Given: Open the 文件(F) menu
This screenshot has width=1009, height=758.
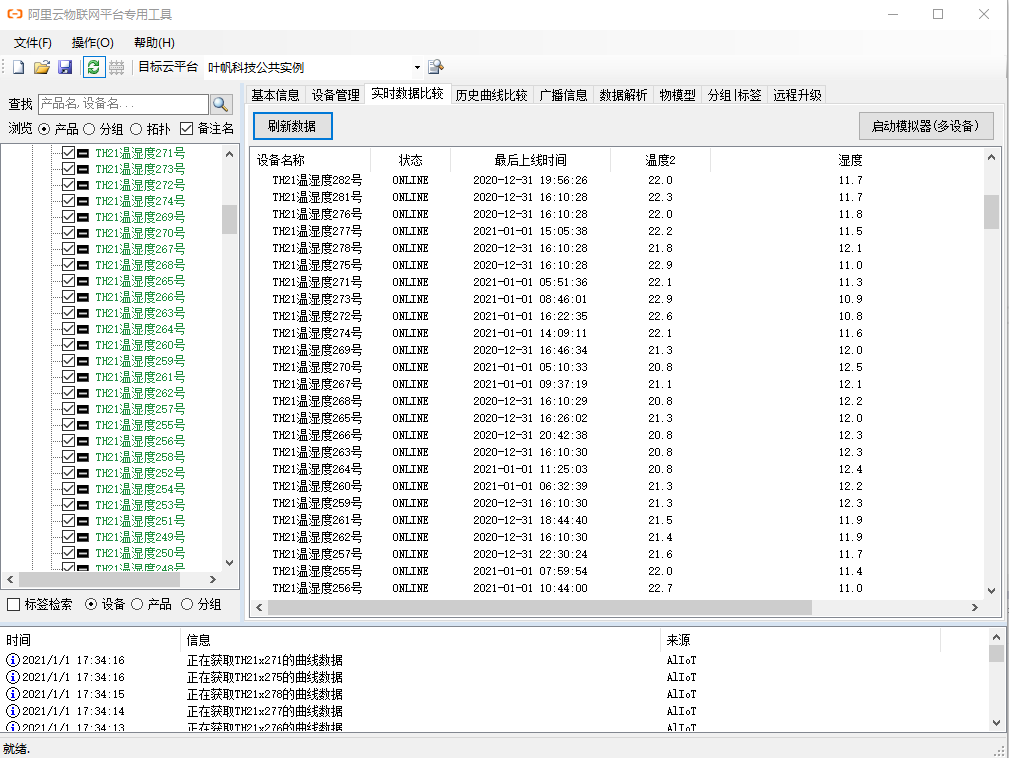Looking at the screenshot, I should point(32,43).
